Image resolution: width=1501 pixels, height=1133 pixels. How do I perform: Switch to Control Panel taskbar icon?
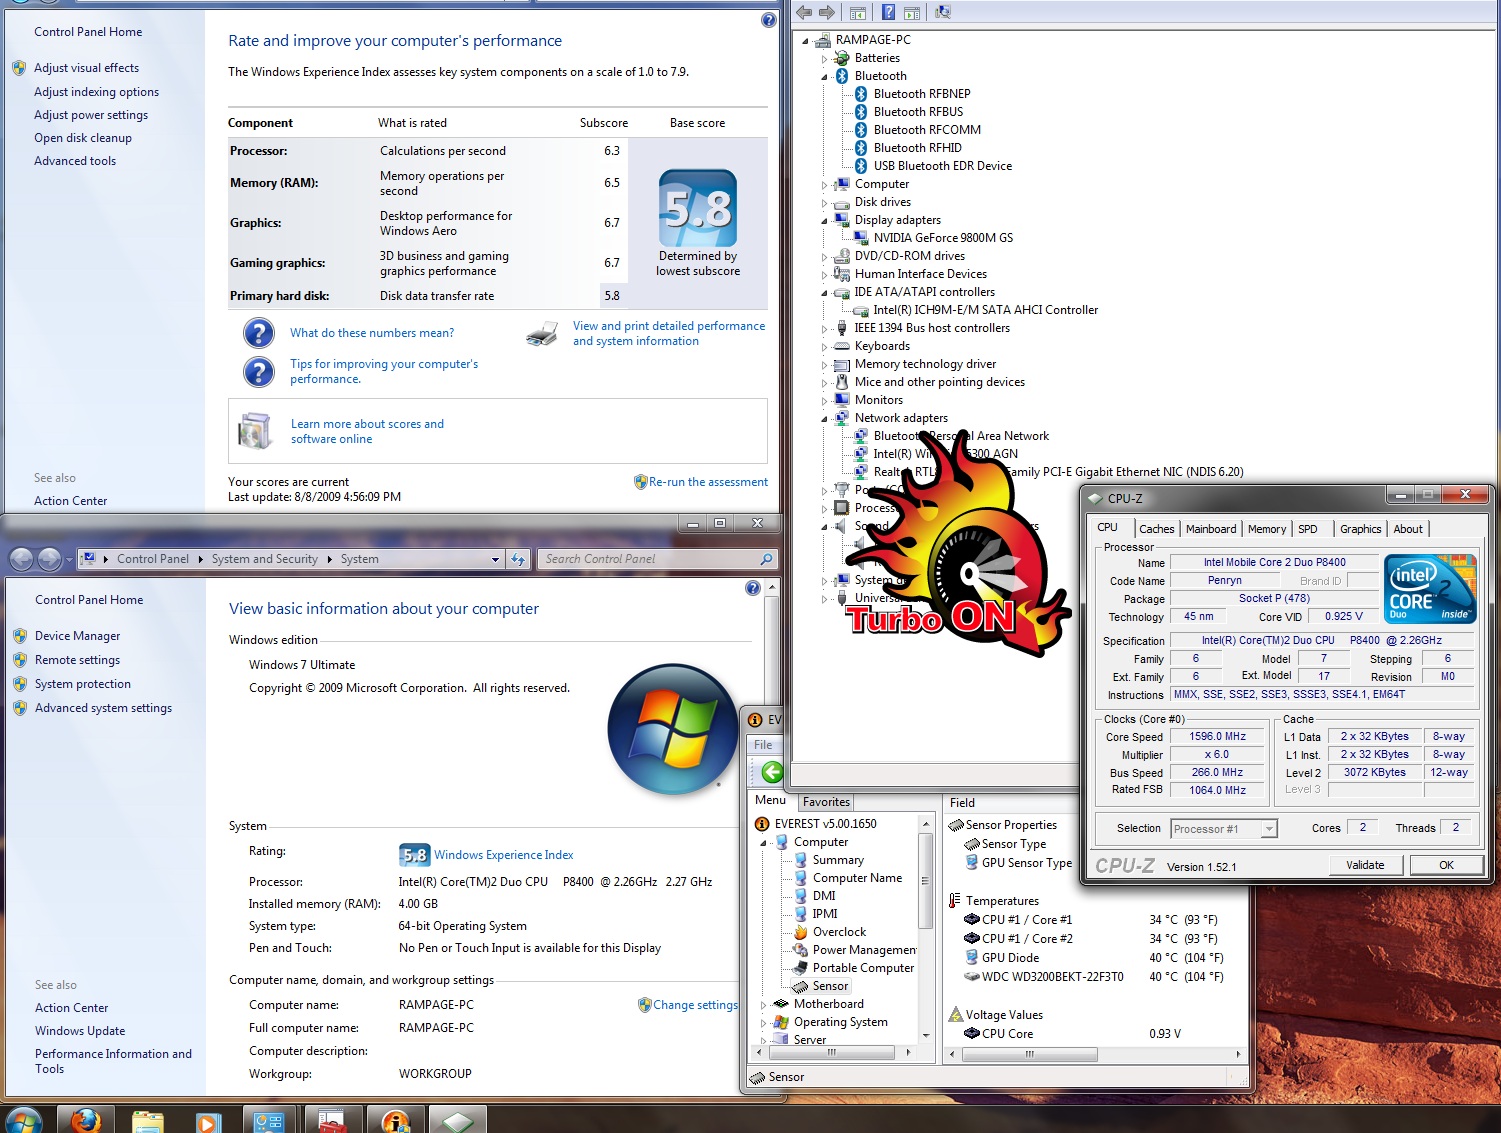click(270, 1120)
